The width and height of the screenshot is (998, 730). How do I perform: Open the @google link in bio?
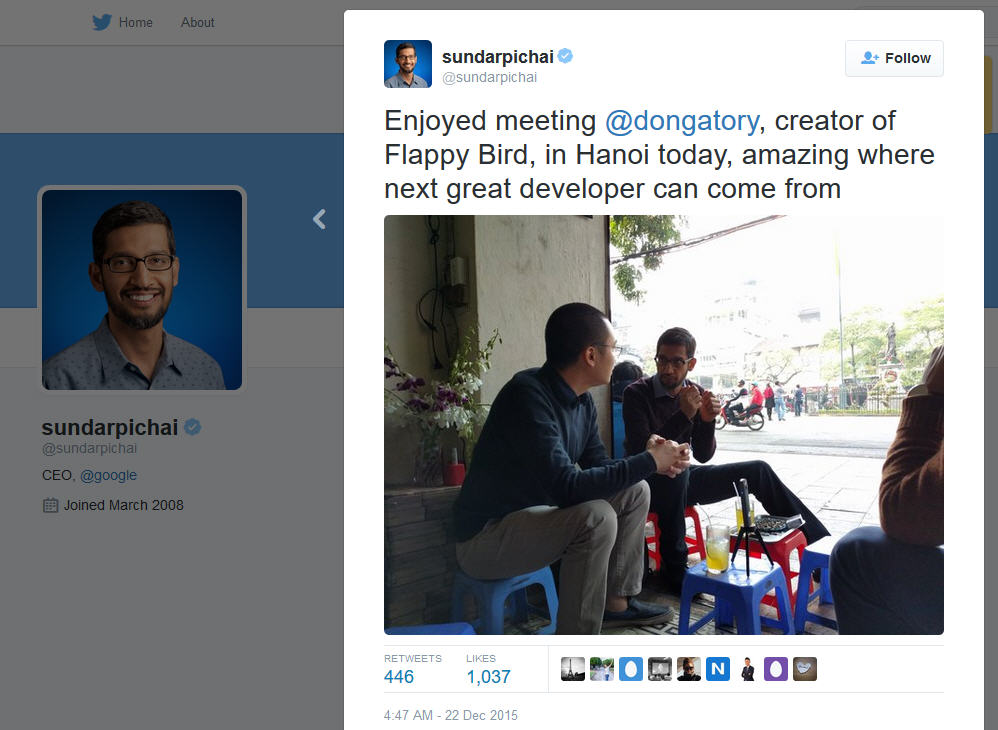pyautogui.click(x=108, y=475)
